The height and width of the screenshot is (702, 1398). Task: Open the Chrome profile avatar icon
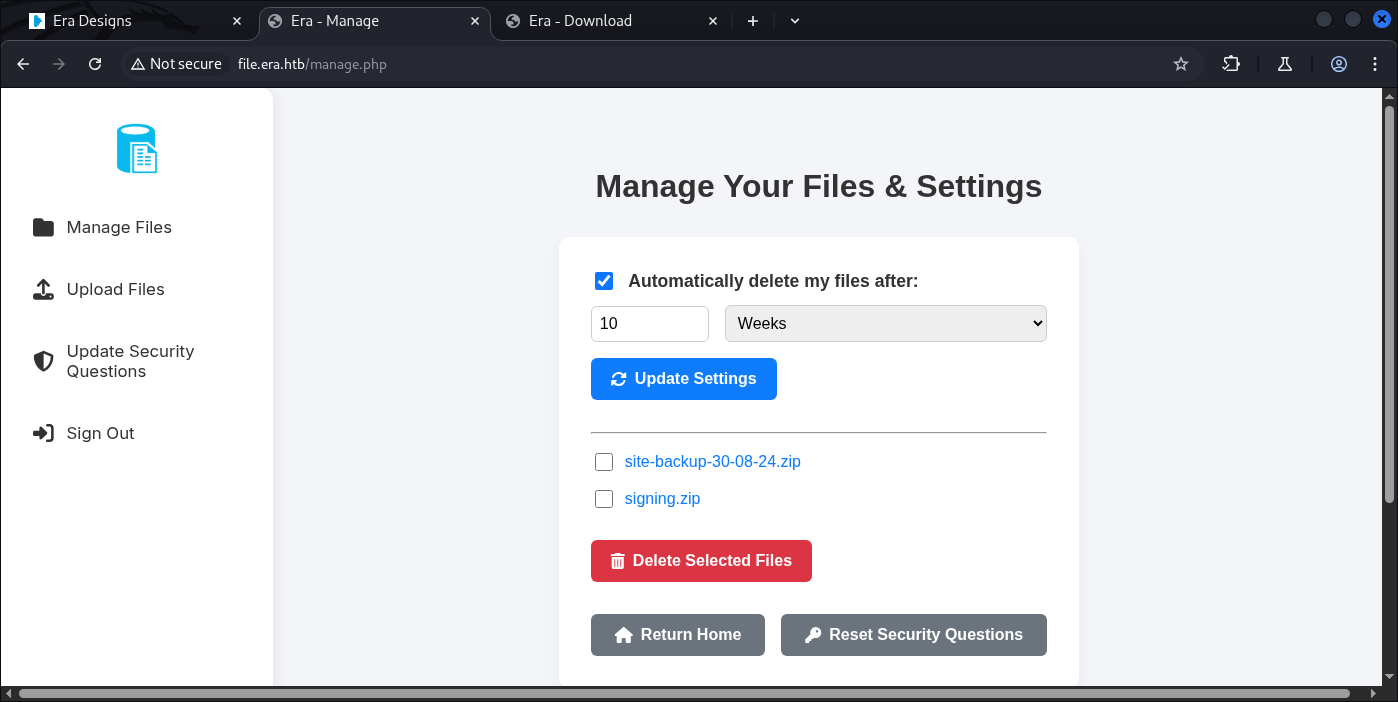point(1339,64)
